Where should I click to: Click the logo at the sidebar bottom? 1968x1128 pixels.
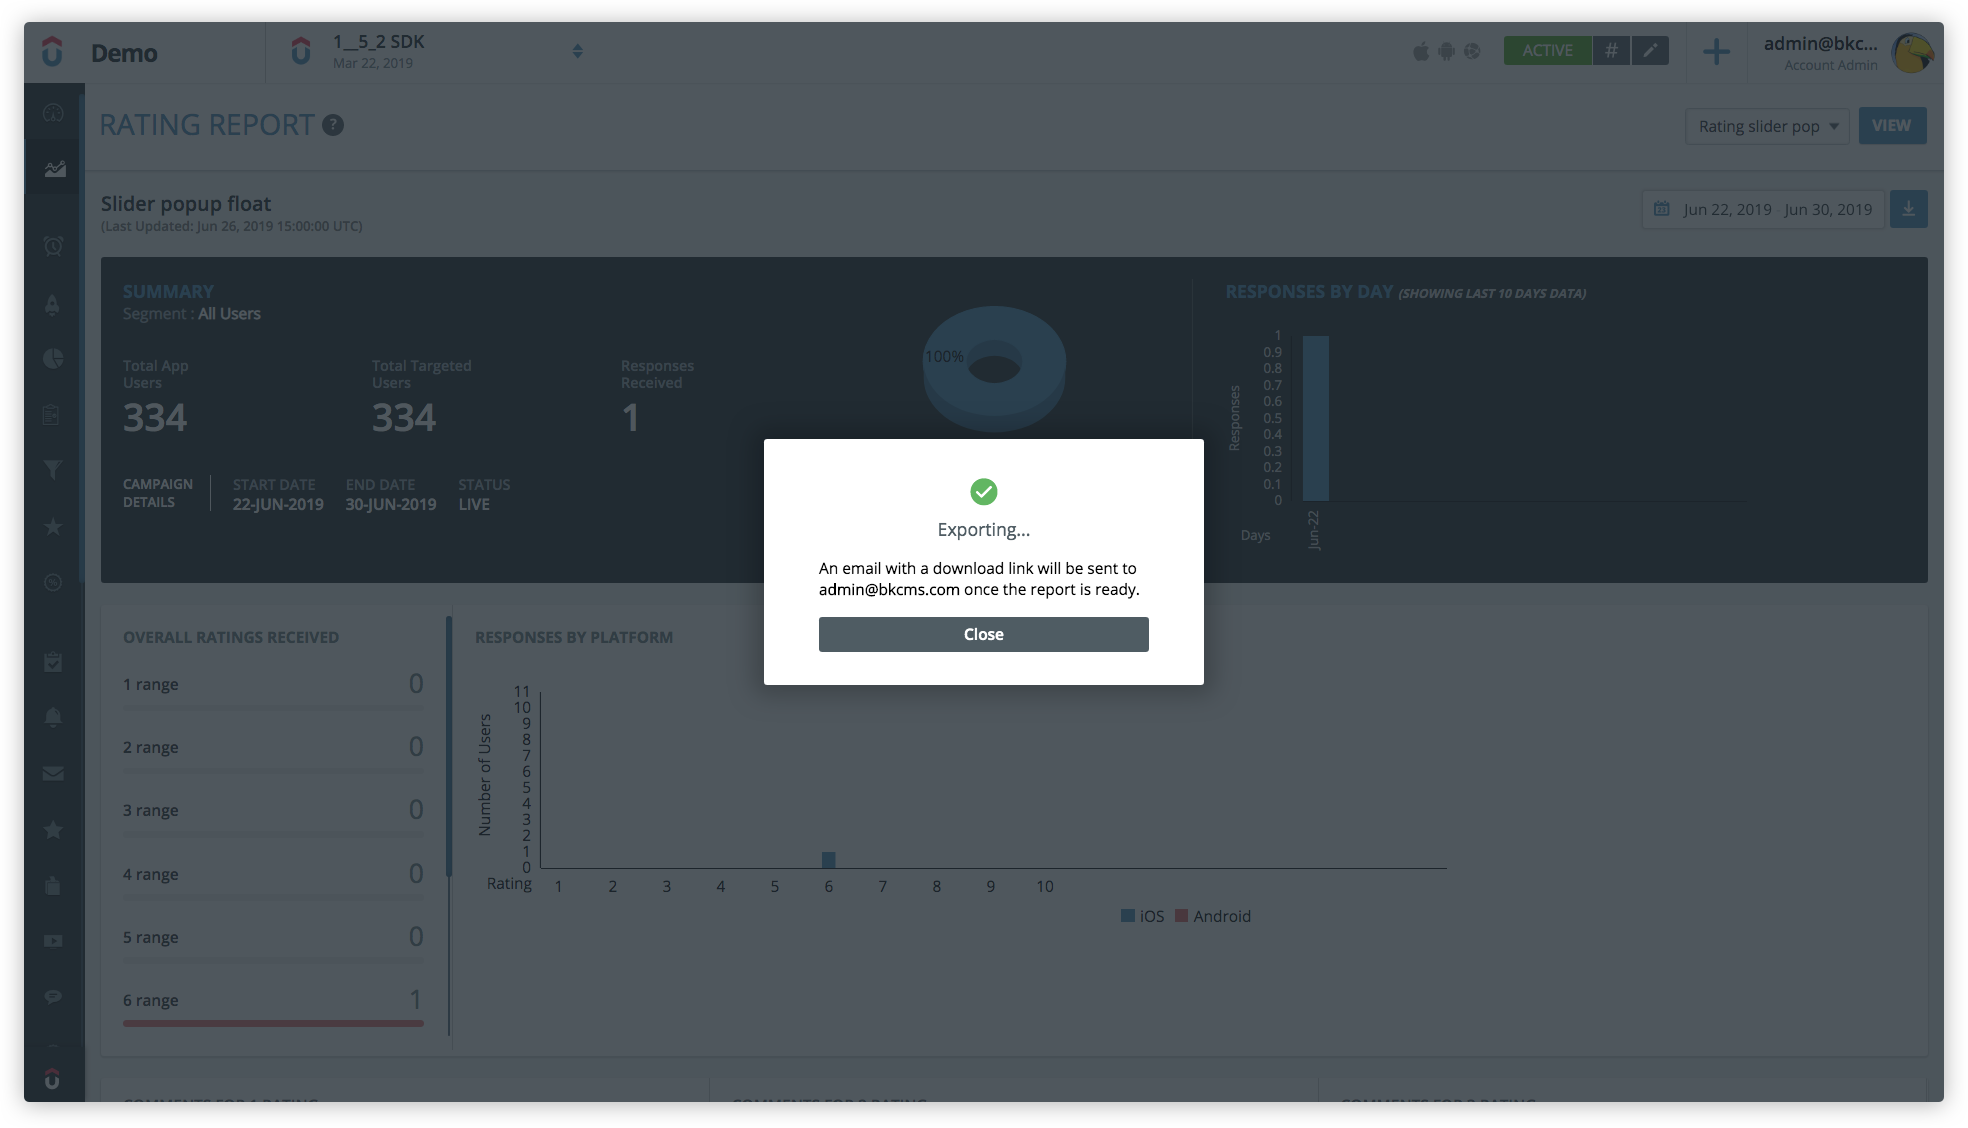click(53, 1079)
